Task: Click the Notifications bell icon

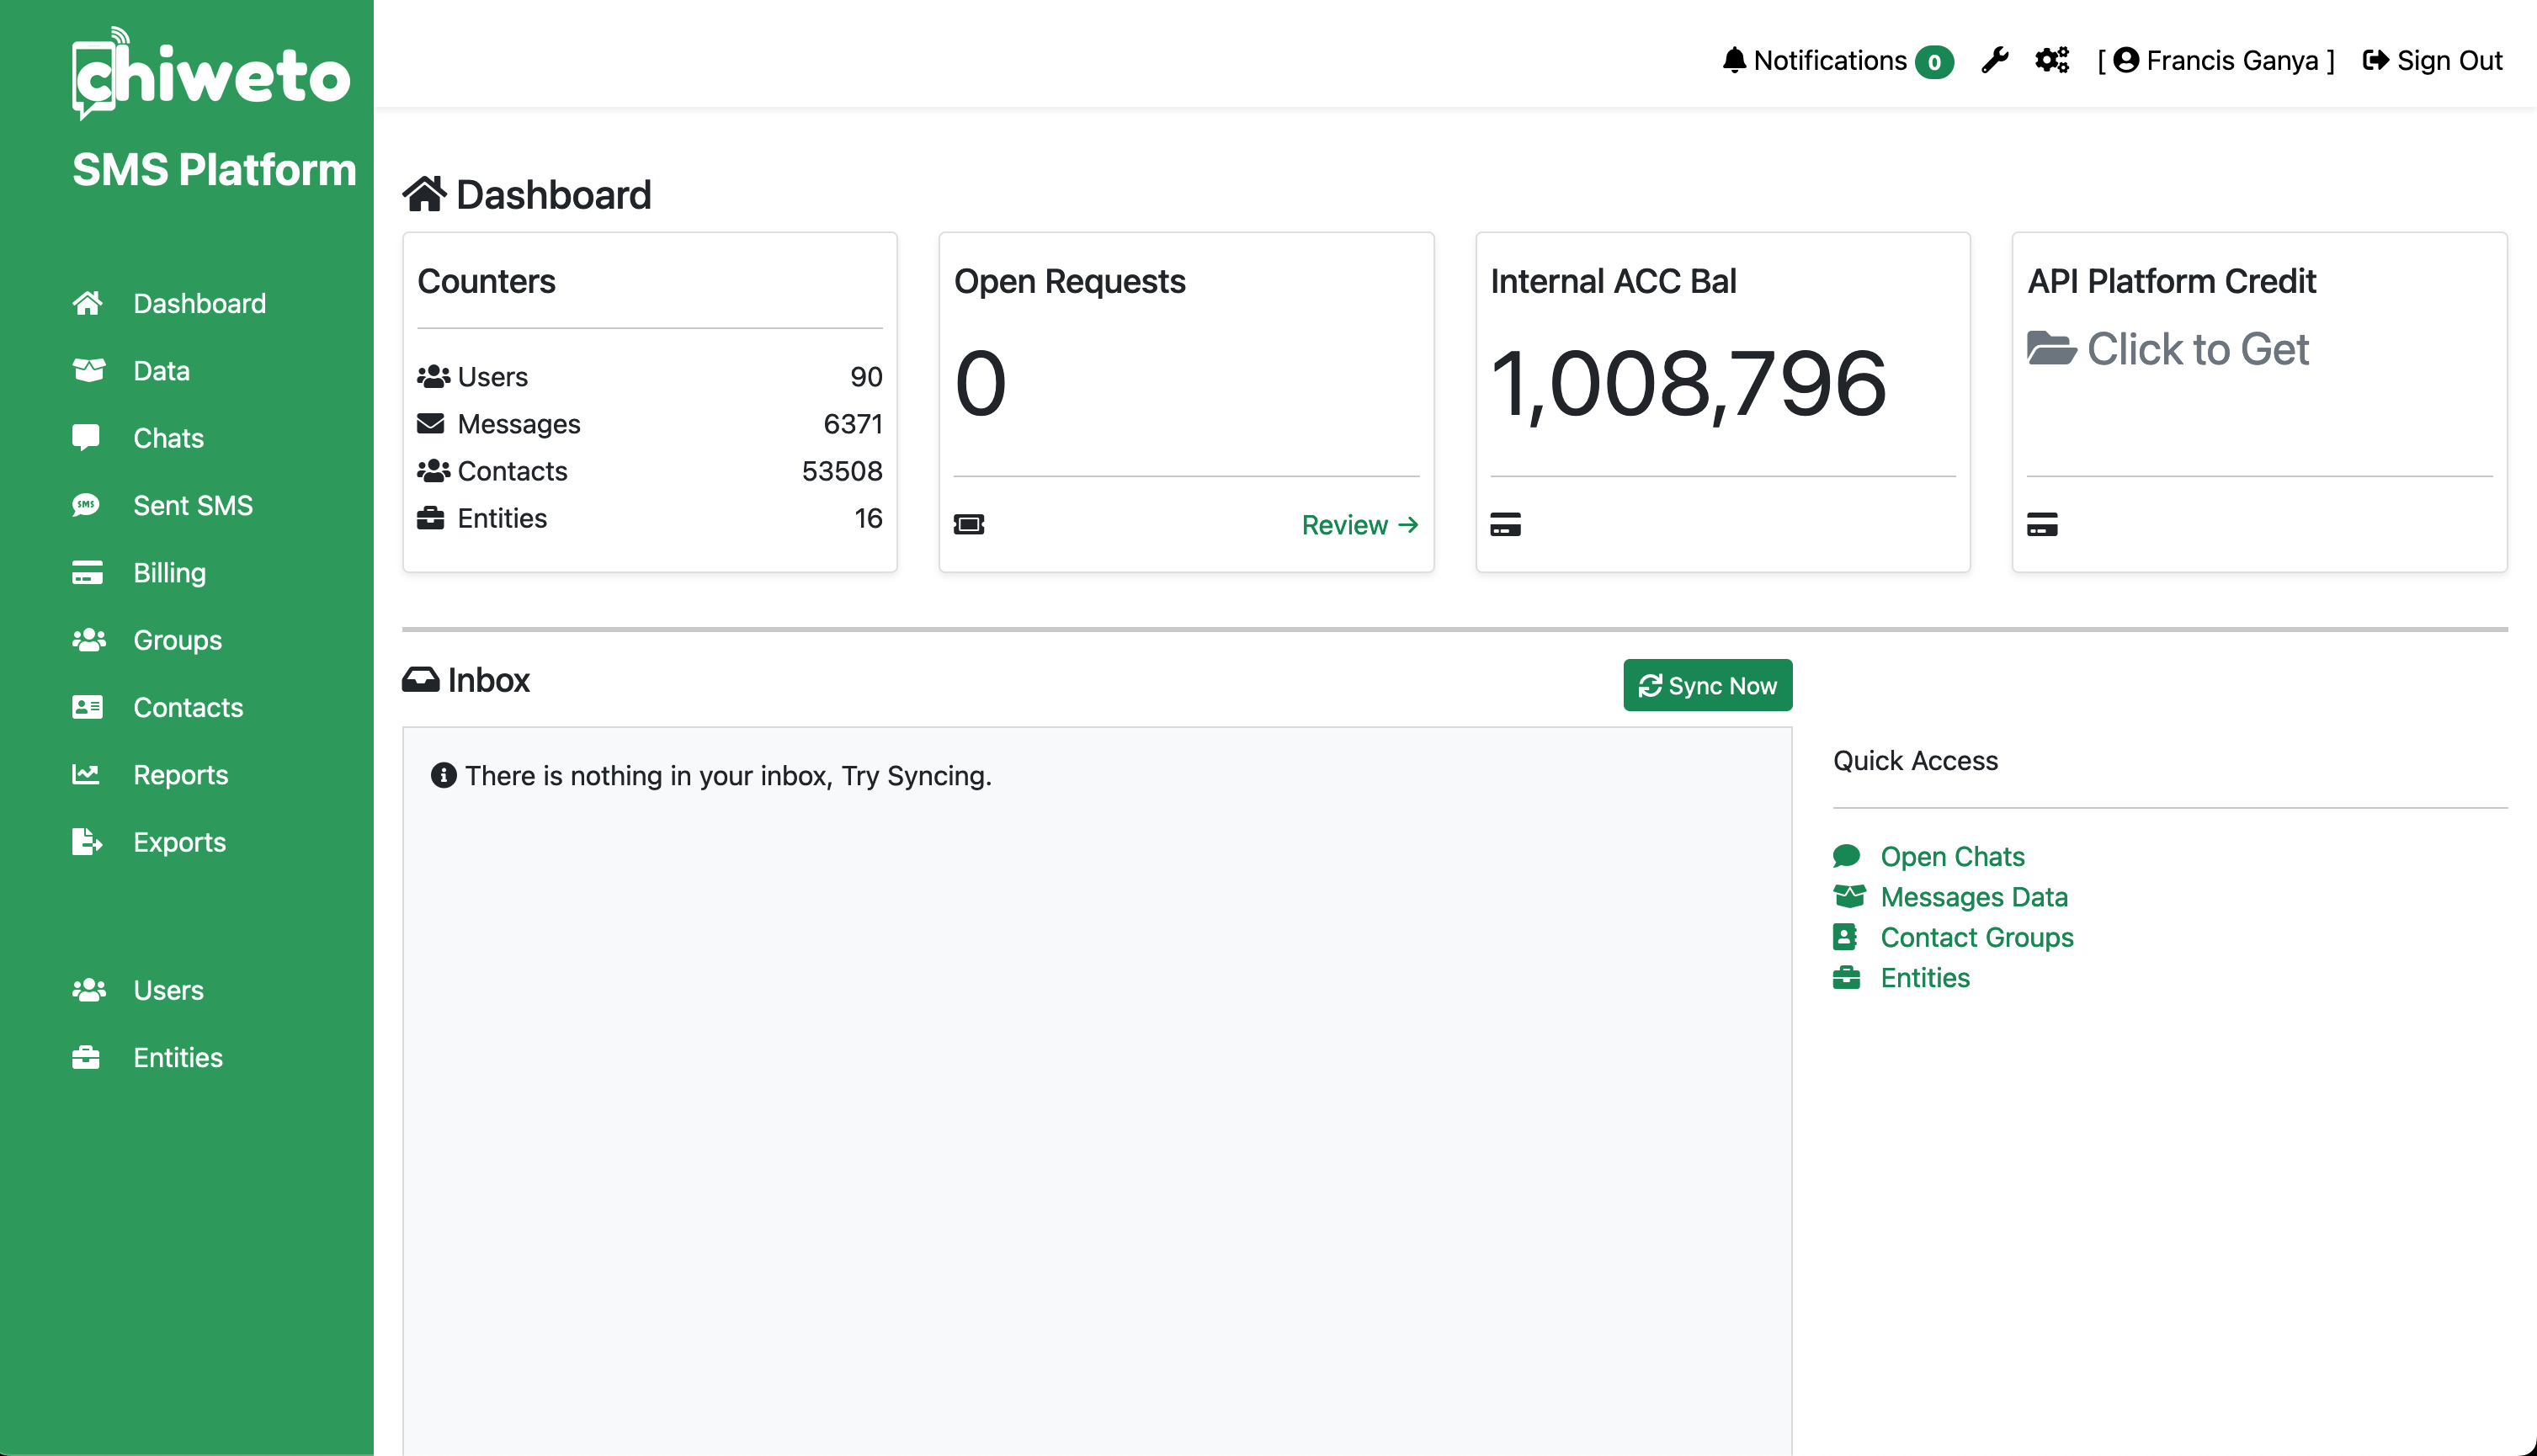Action: [1734, 61]
